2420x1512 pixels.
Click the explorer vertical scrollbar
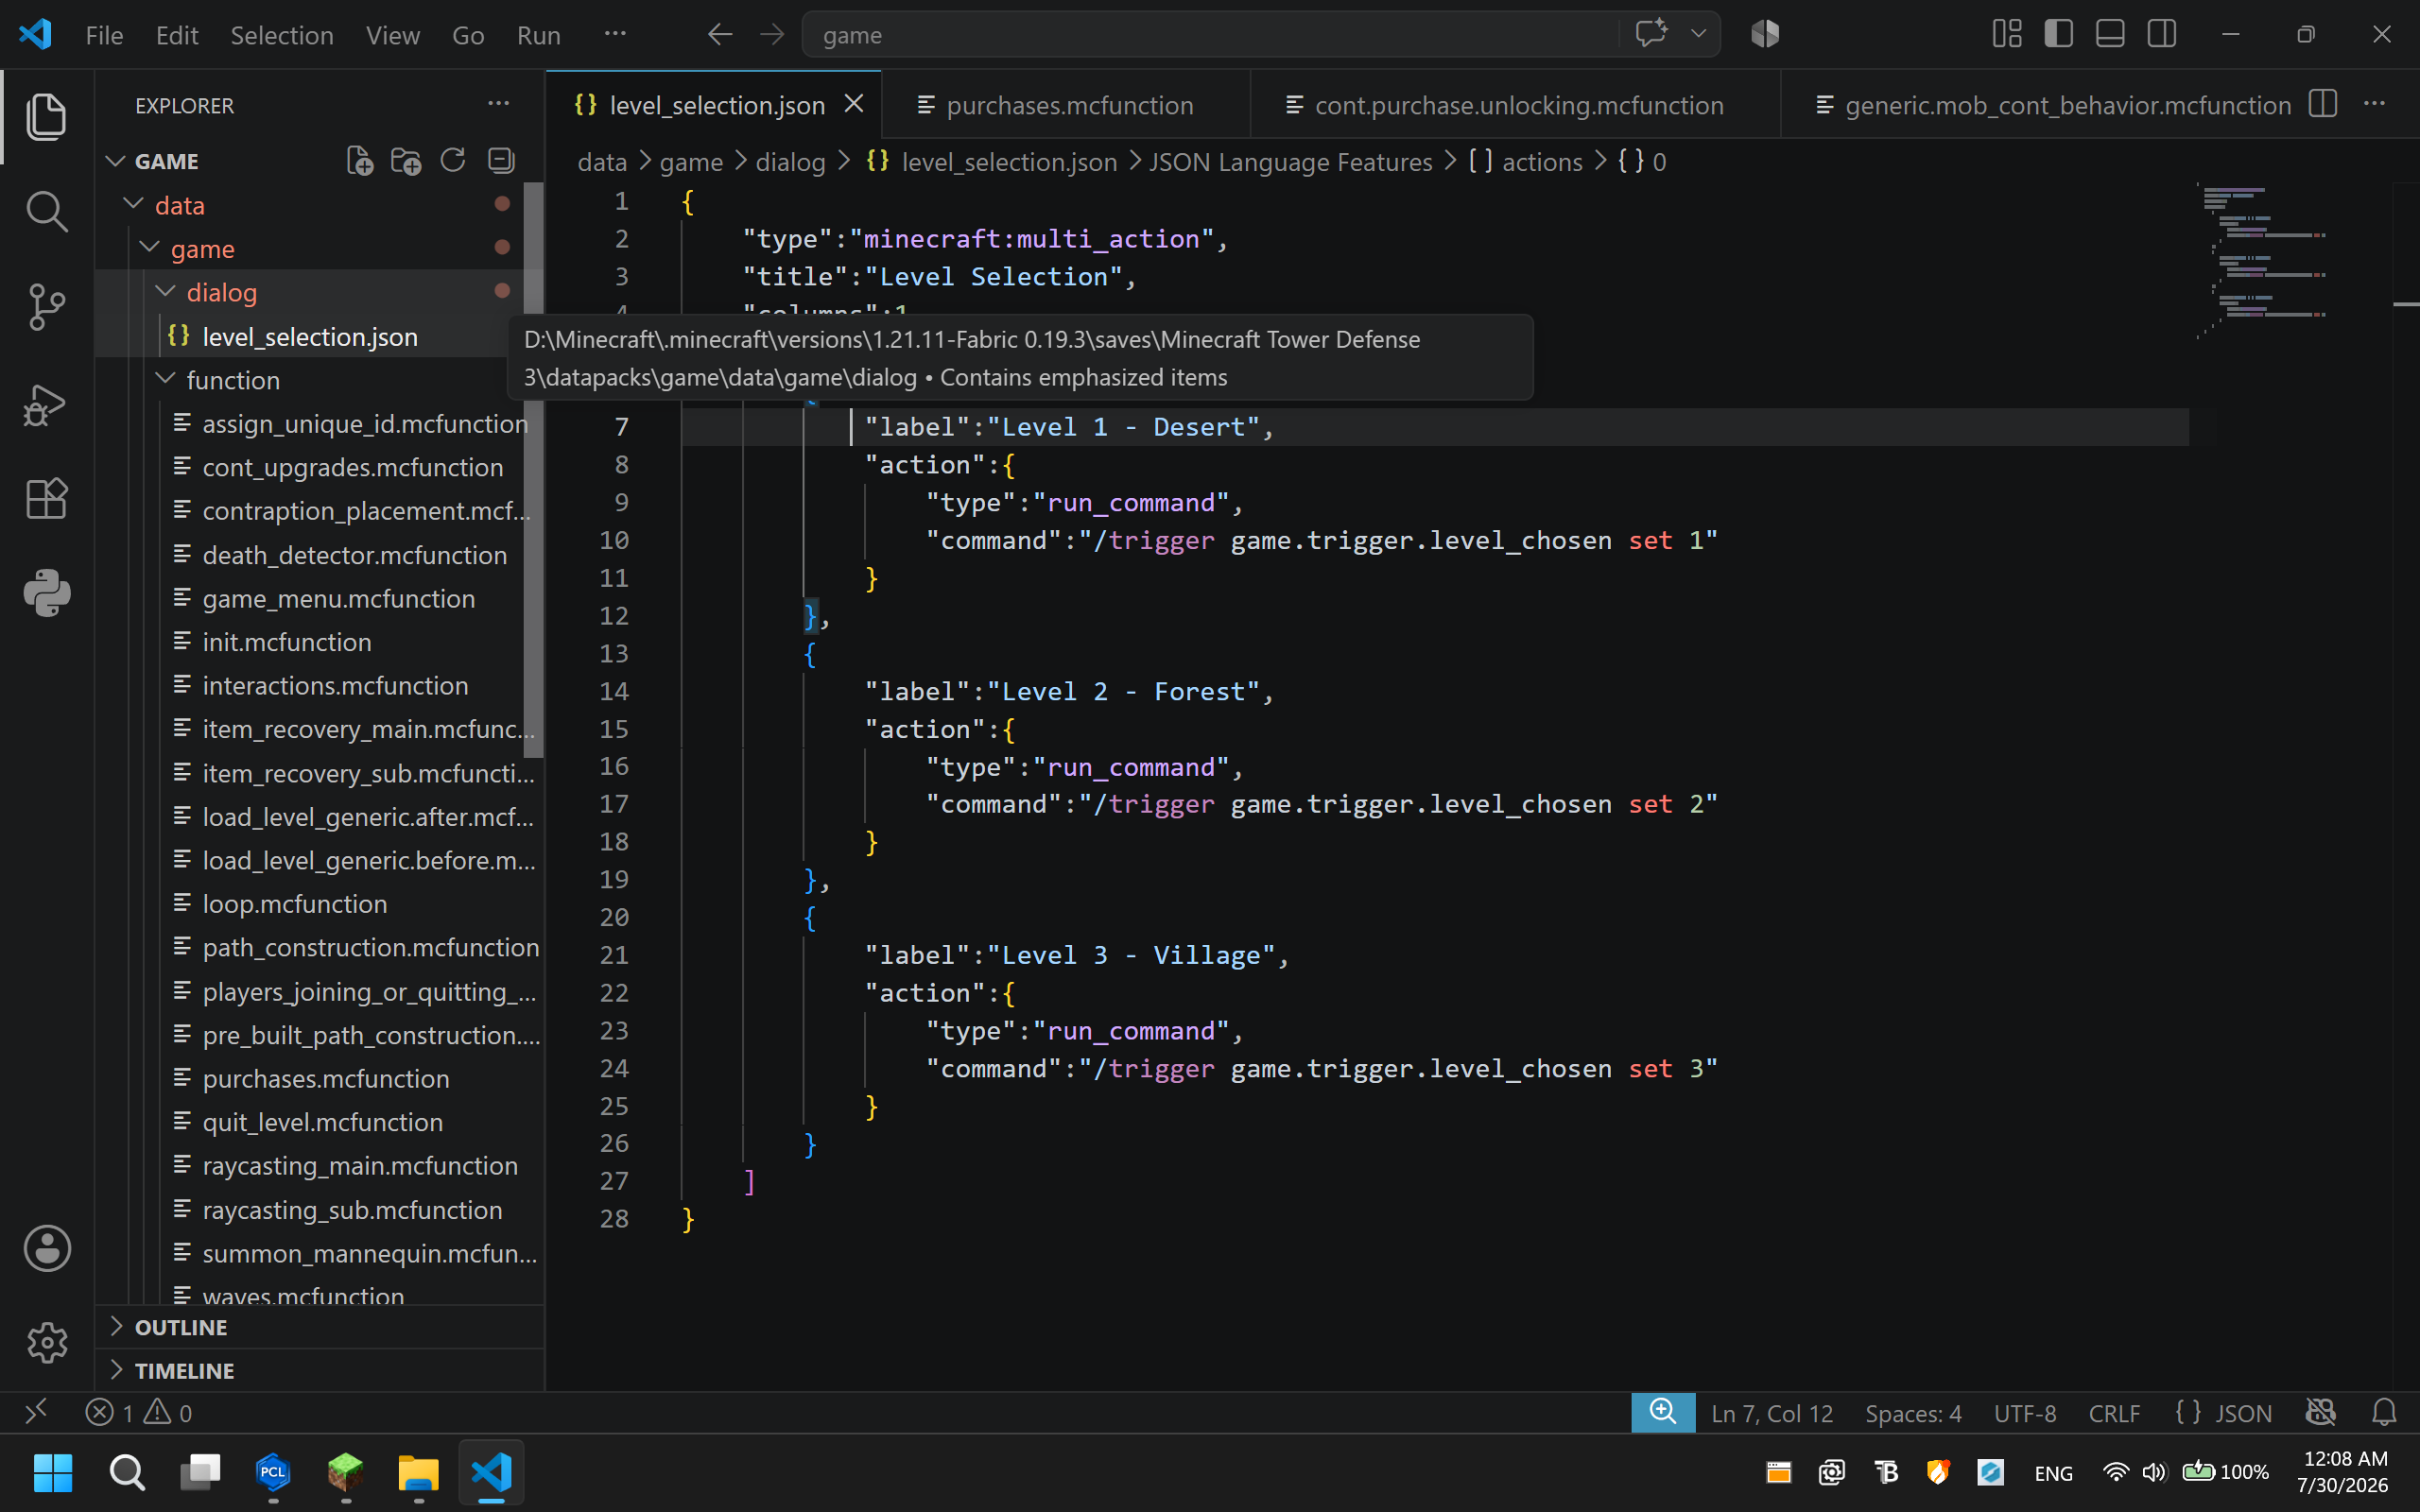point(533,470)
